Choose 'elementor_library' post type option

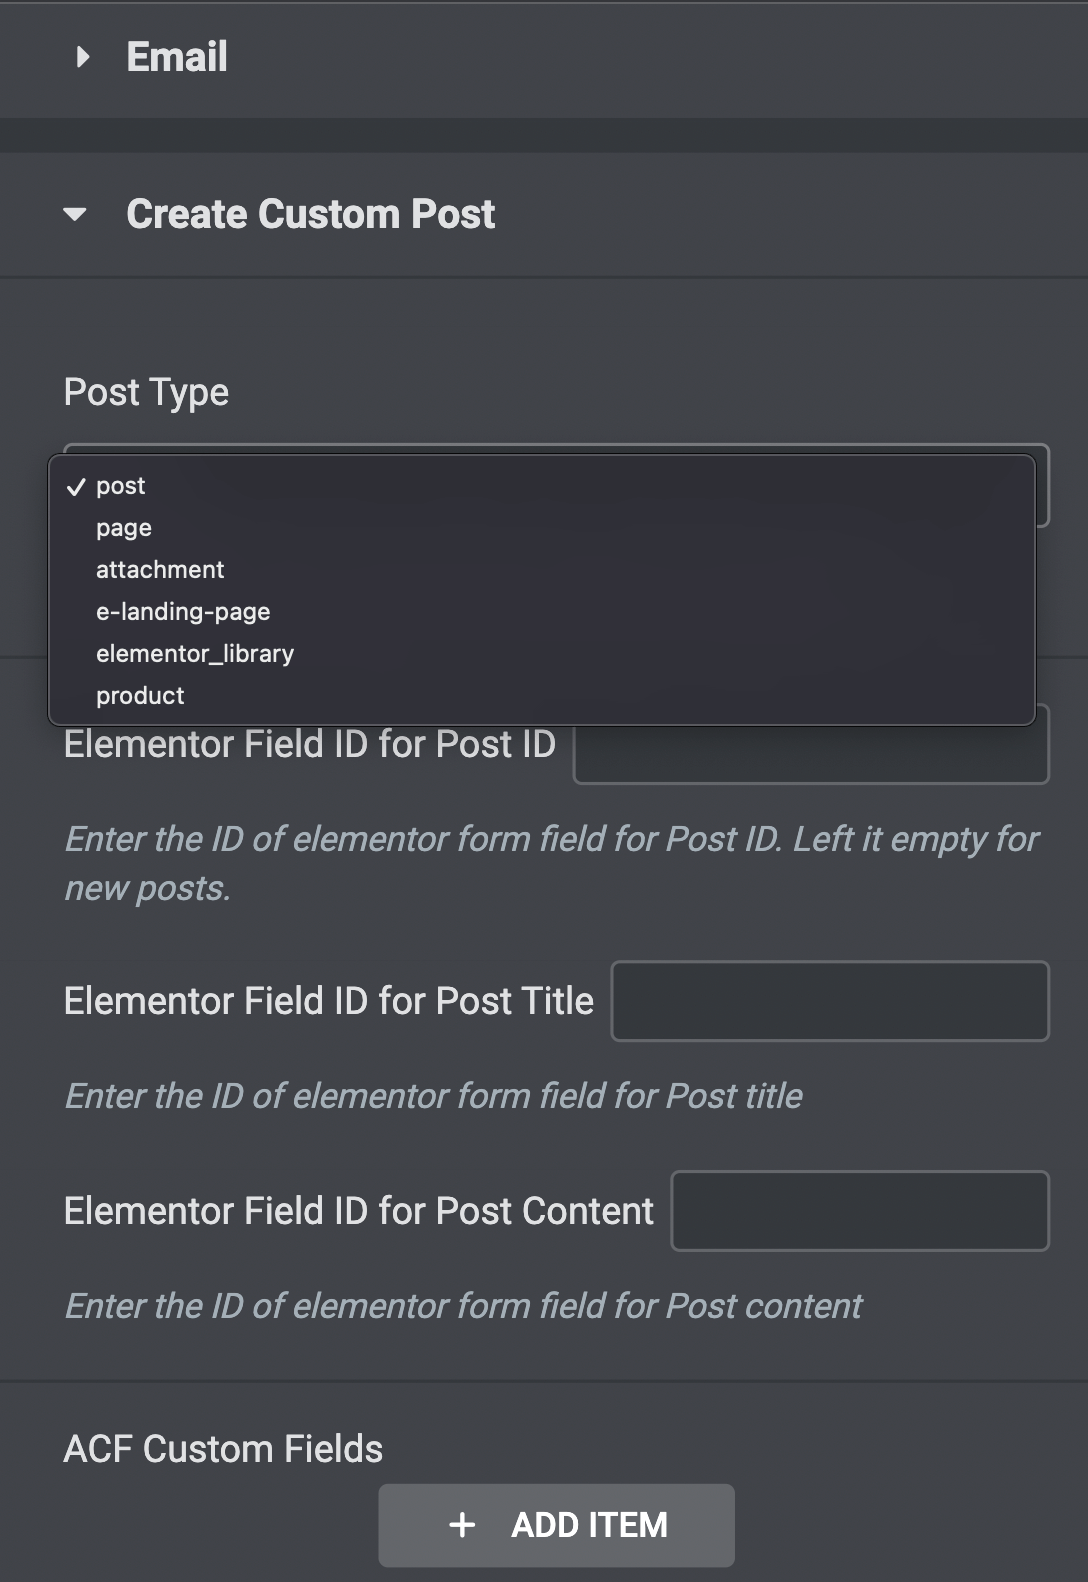click(195, 654)
